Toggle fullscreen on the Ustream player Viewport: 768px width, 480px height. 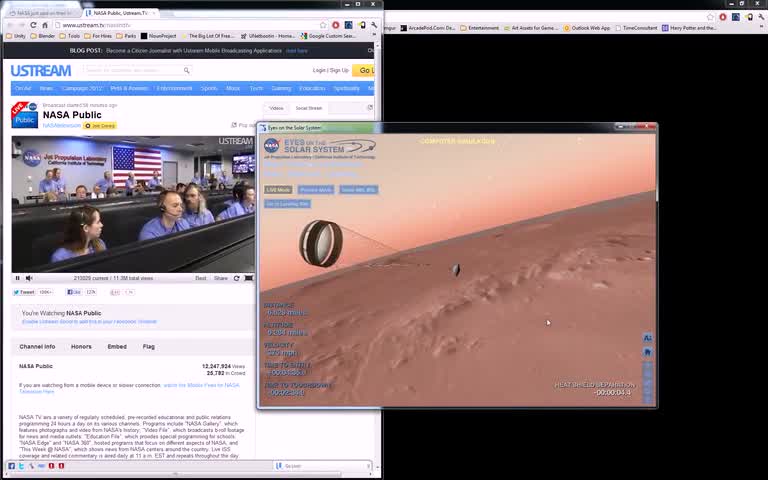249,278
